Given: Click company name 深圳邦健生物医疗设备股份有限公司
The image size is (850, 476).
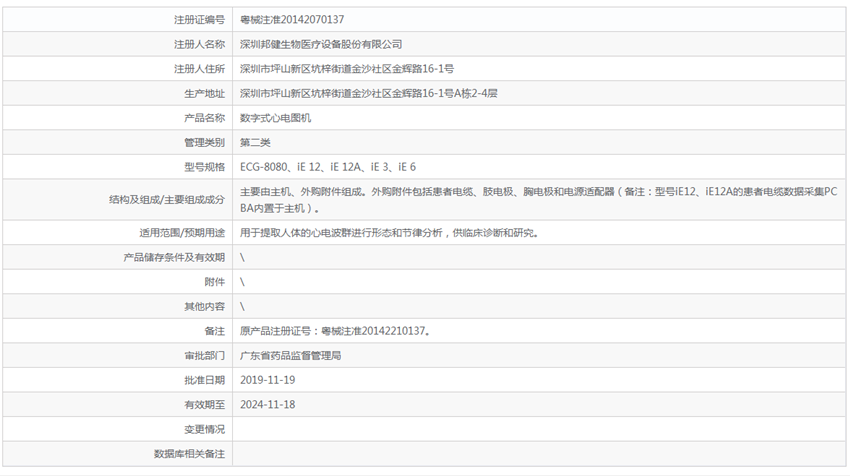Looking at the screenshot, I should click(x=321, y=44).
